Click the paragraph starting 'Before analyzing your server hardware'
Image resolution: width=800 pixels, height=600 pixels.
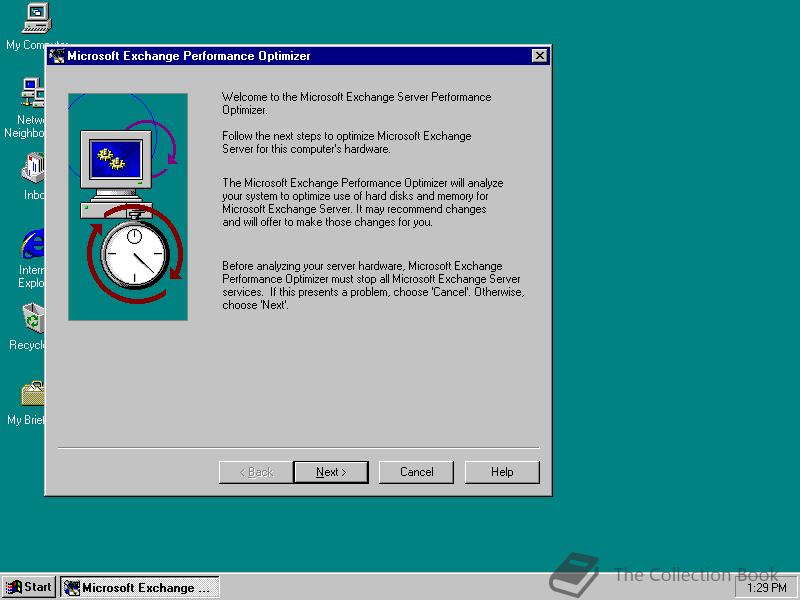point(373,285)
